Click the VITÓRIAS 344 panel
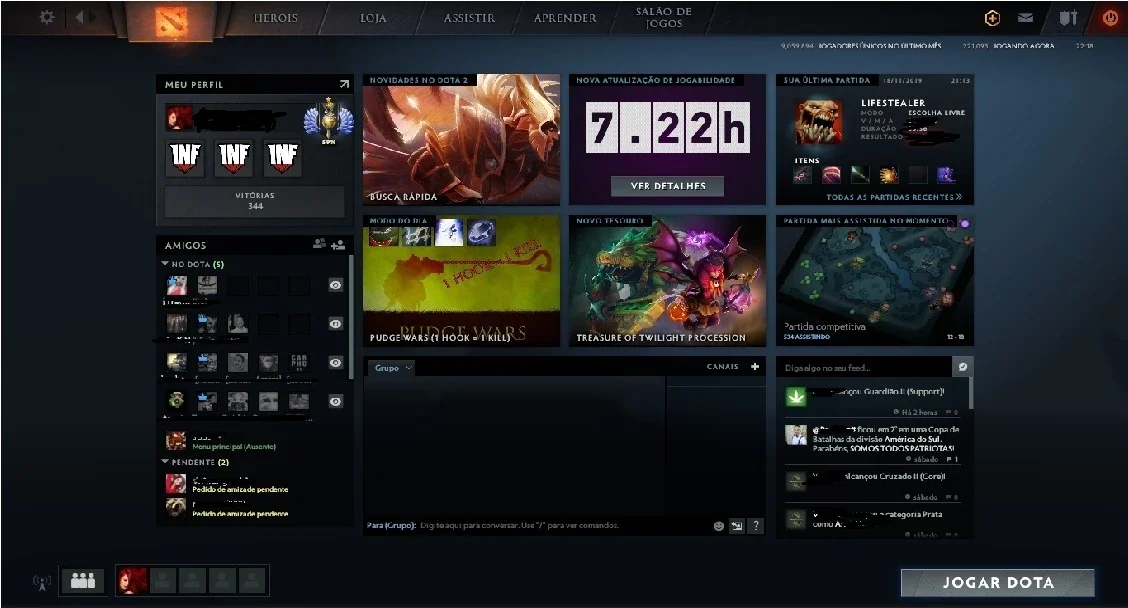The height and width of the screenshot is (608, 1128). tap(255, 201)
